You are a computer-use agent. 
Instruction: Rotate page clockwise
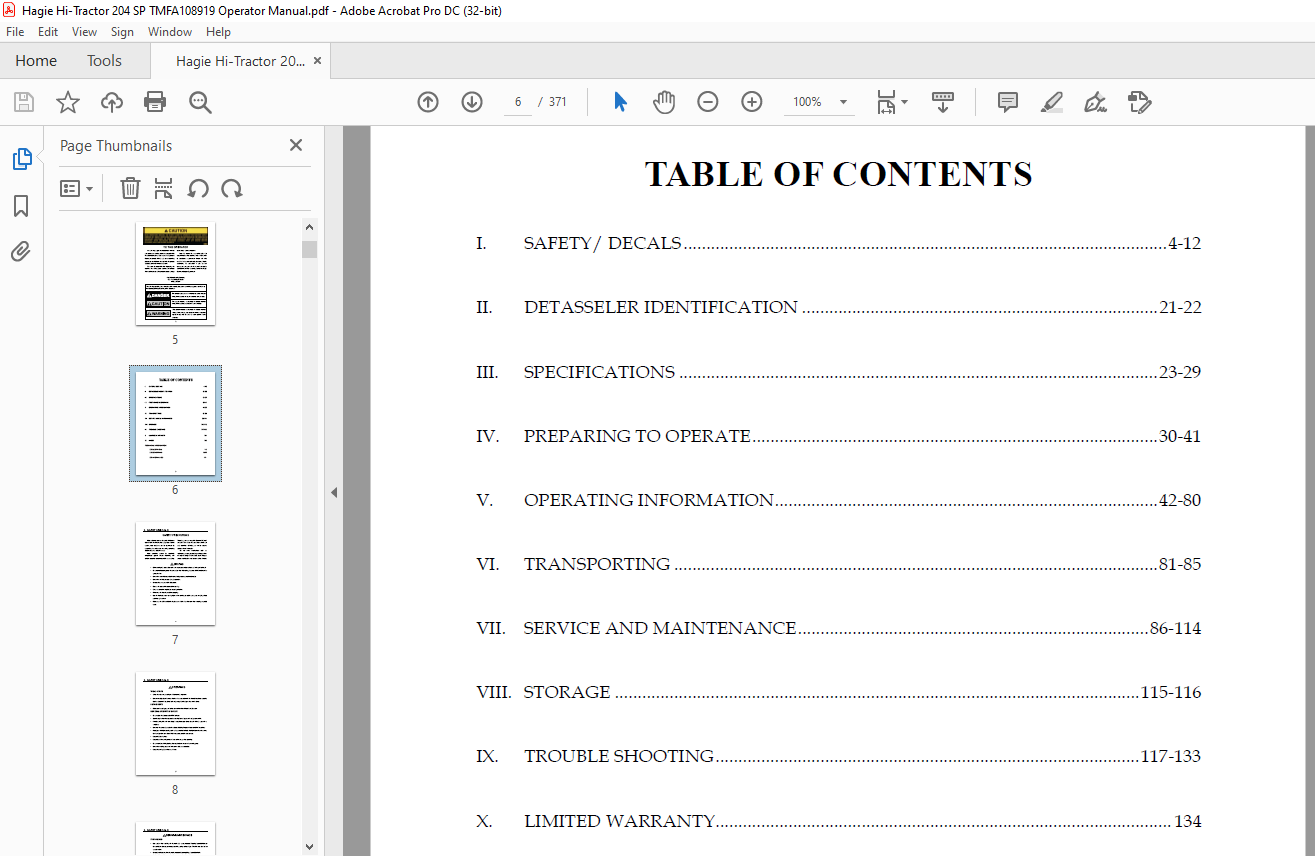click(232, 188)
